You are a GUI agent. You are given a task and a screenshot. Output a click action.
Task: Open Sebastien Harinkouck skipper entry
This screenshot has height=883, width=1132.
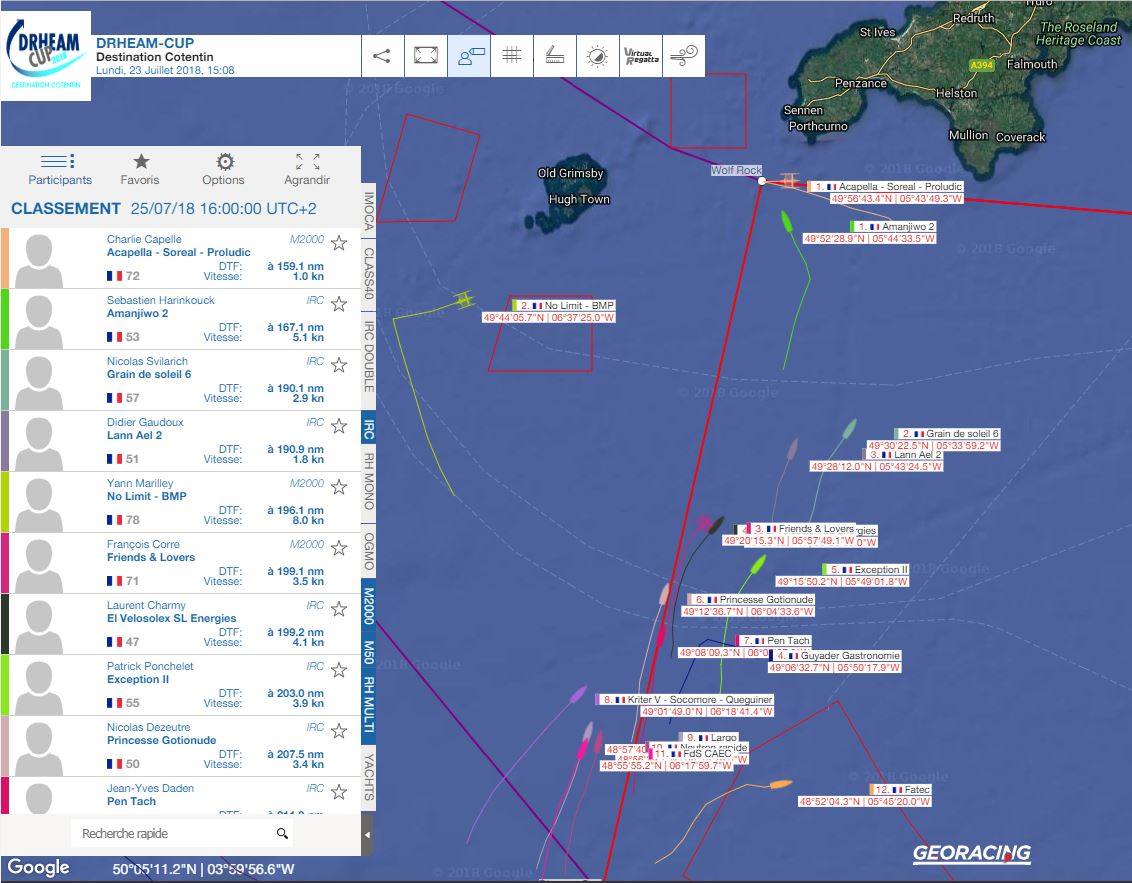point(180,319)
